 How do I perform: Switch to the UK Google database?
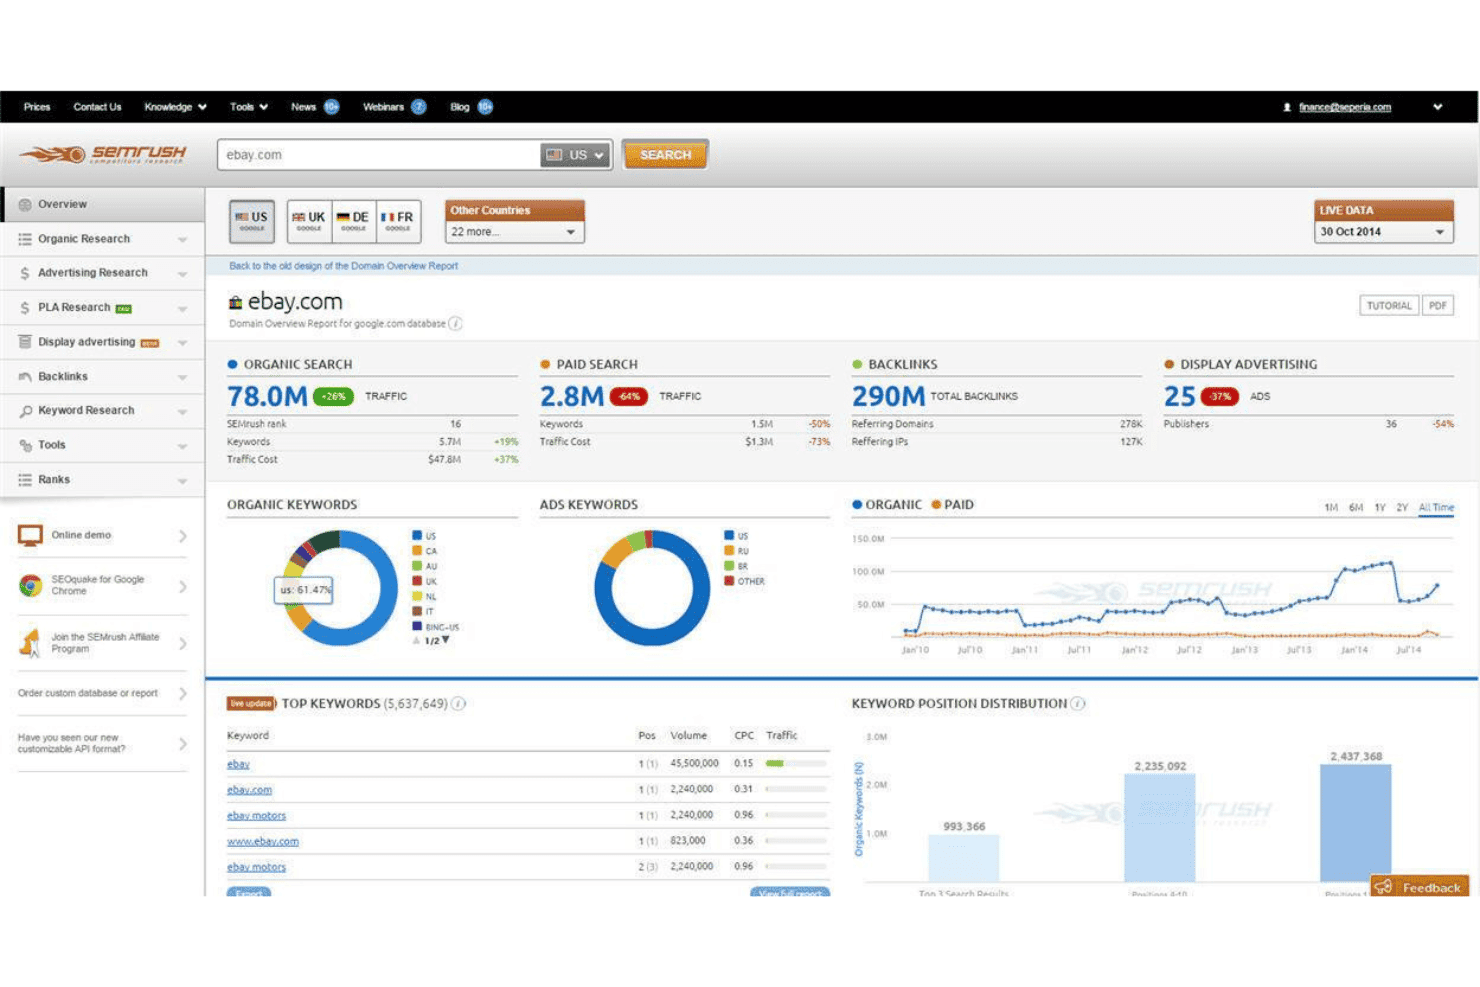click(x=309, y=221)
